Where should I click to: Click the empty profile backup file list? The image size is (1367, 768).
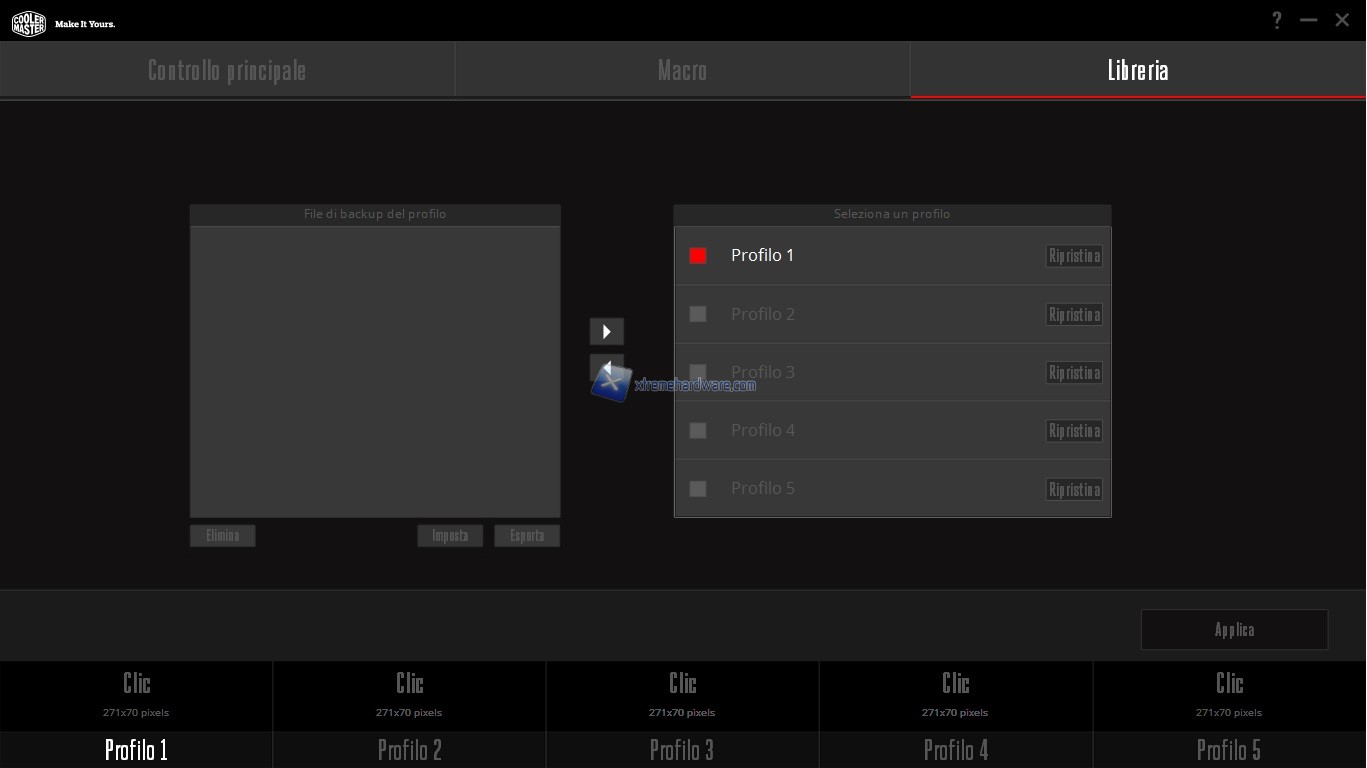click(x=375, y=371)
